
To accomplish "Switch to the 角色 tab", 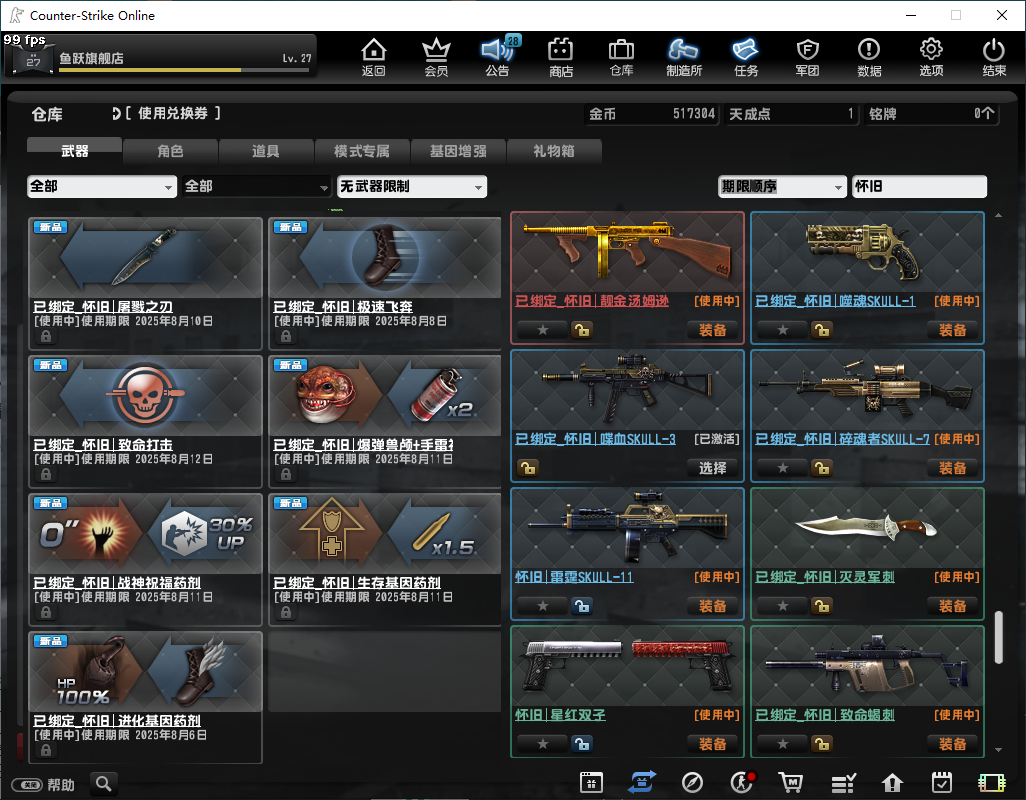I will pyautogui.click(x=170, y=150).
